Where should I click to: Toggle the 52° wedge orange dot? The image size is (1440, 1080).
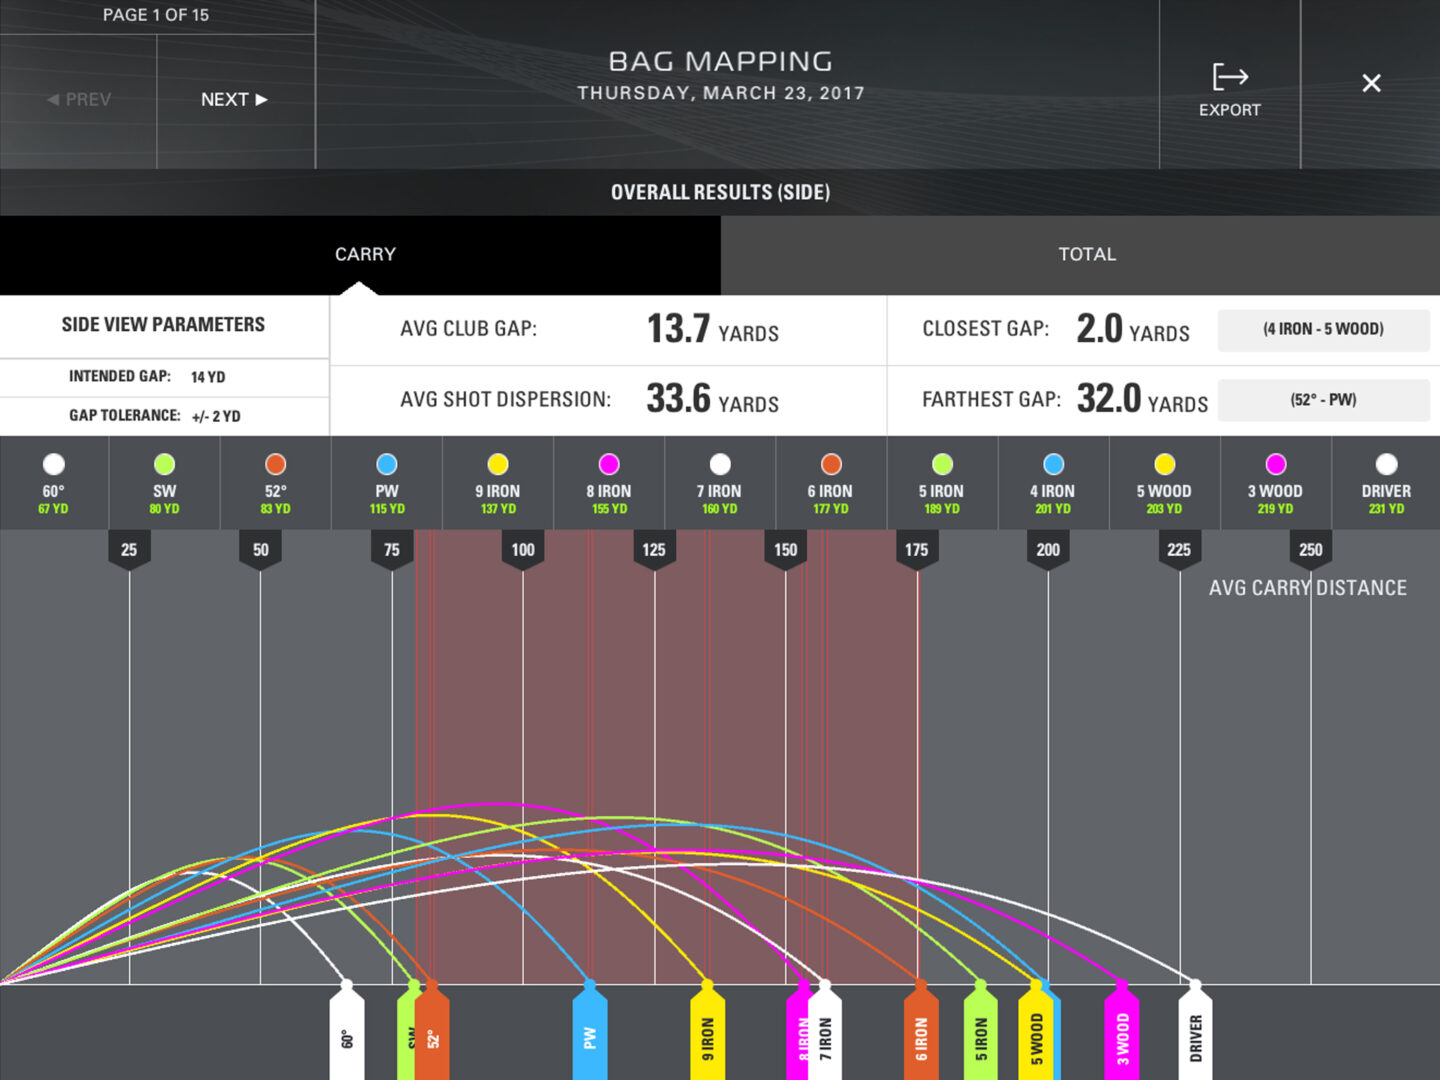click(x=276, y=464)
